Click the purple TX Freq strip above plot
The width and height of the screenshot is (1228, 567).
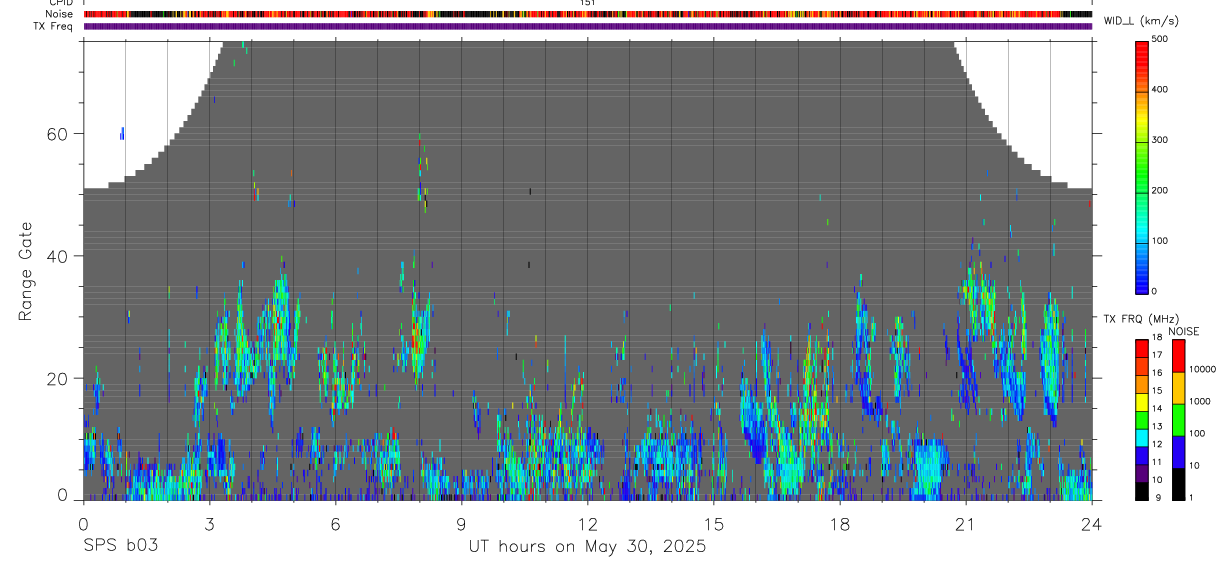coord(588,27)
